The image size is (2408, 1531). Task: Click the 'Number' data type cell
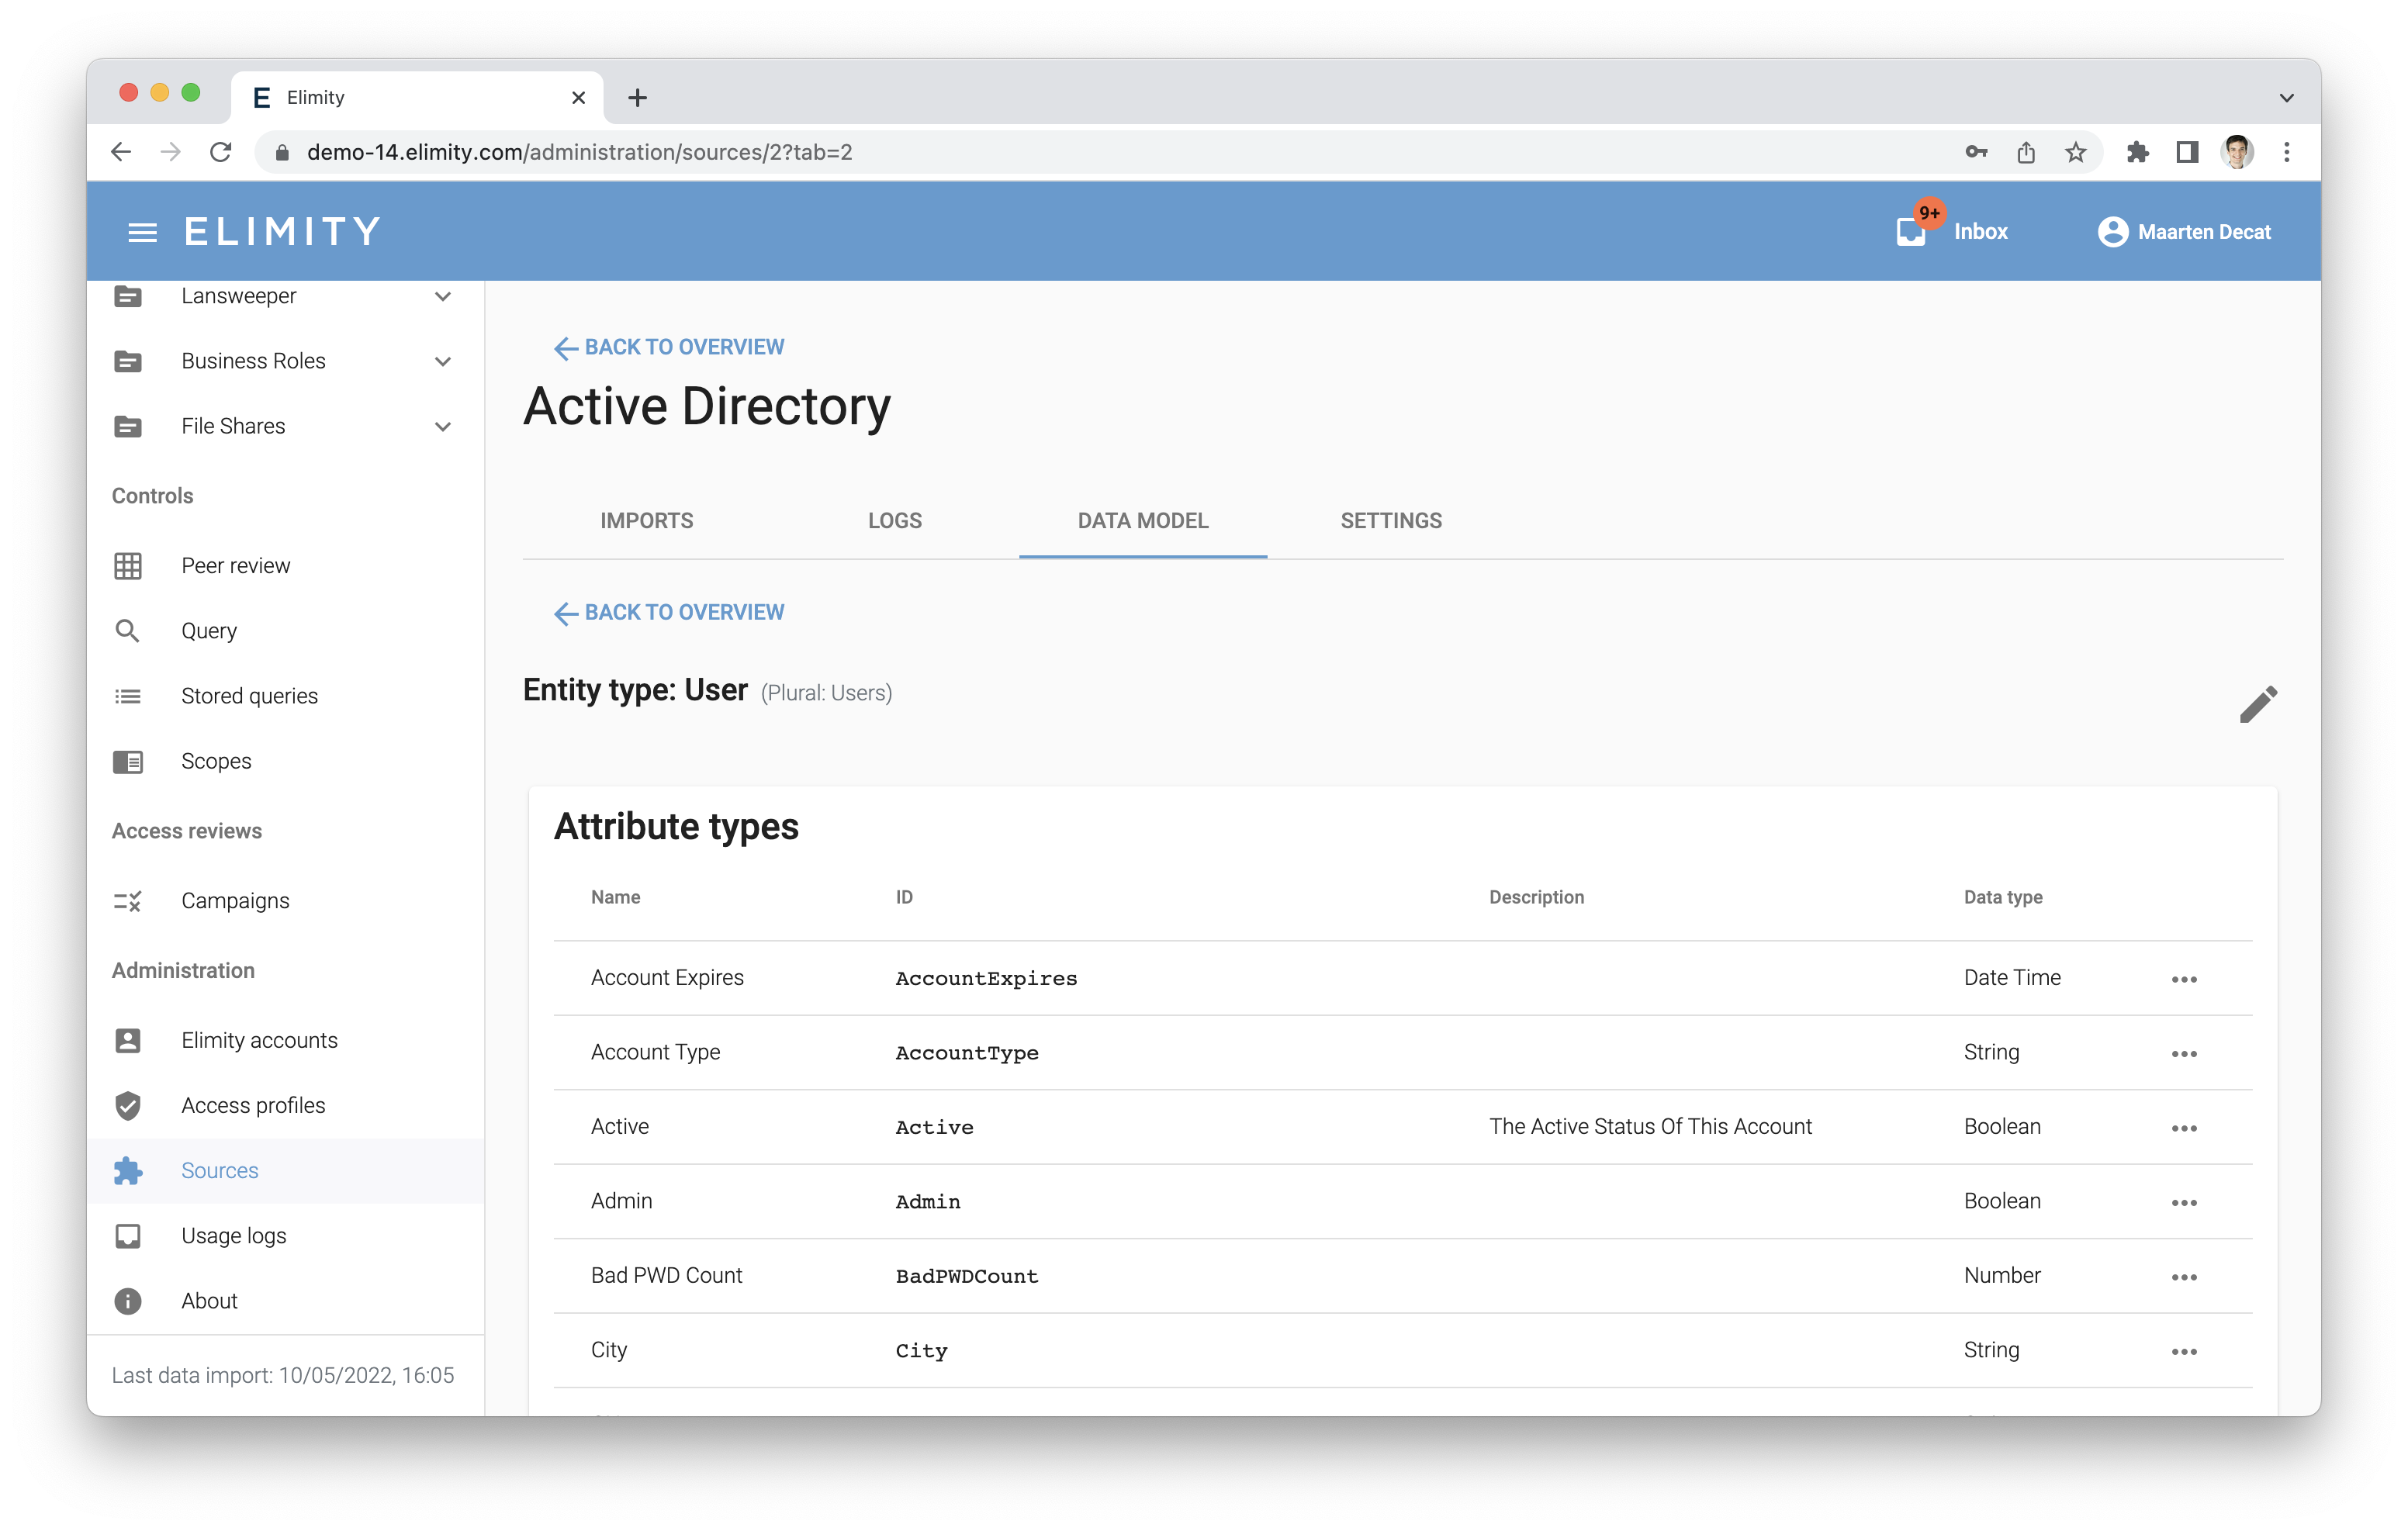pos(2002,1276)
